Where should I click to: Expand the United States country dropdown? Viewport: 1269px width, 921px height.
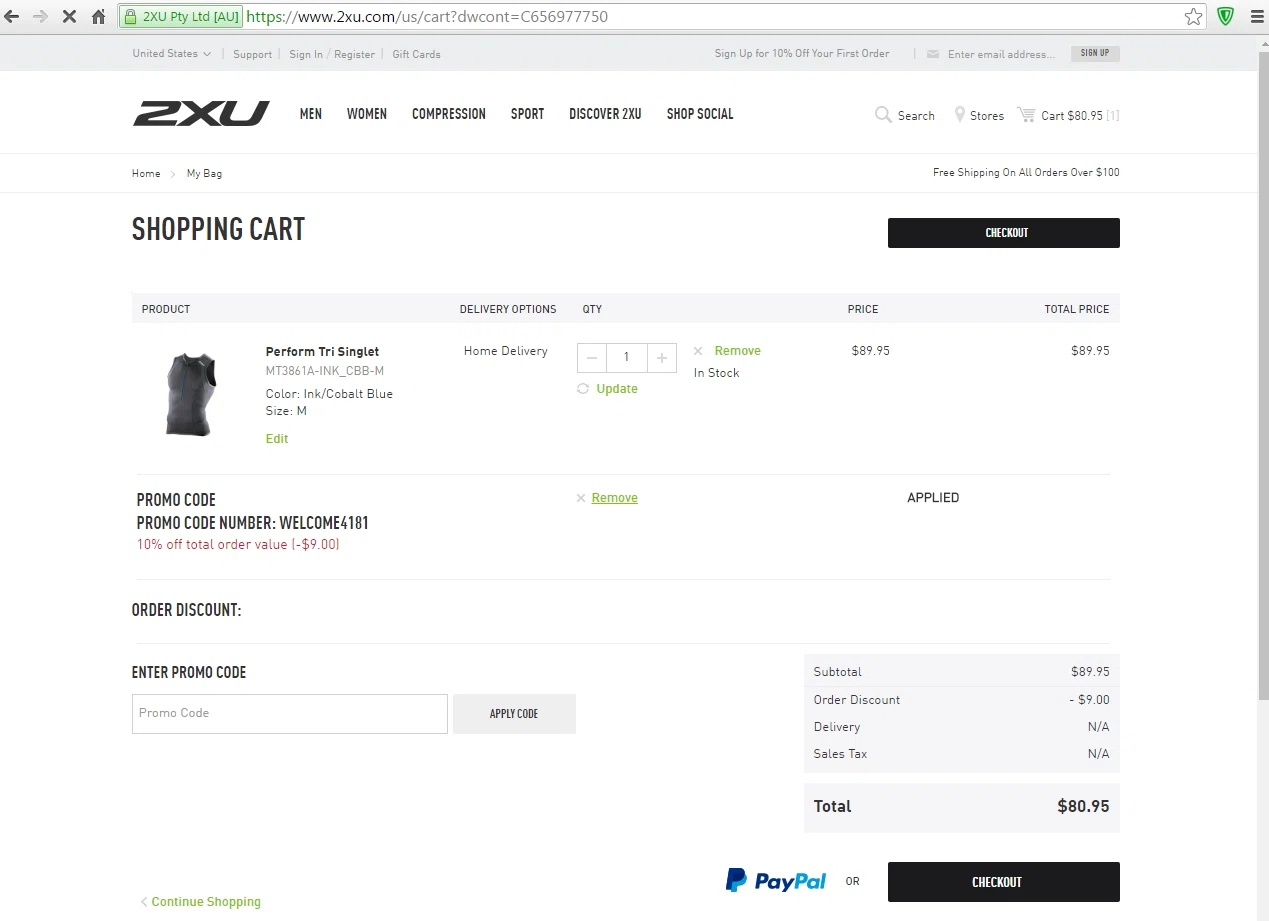tap(172, 54)
